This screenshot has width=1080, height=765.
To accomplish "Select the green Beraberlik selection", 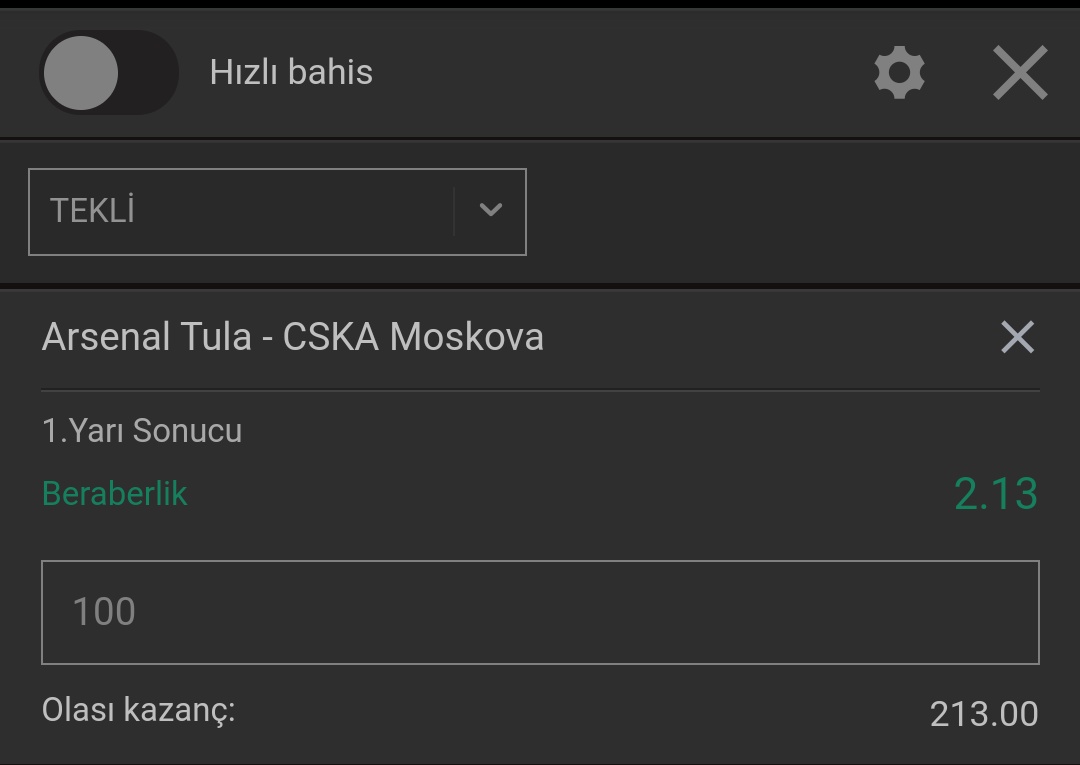I will (114, 493).
